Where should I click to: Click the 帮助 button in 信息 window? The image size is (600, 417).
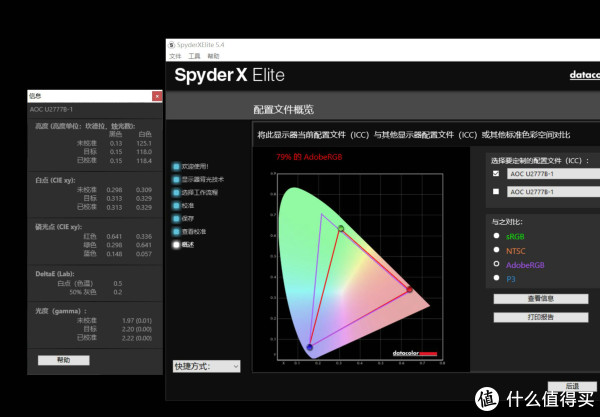coord(64,360)
